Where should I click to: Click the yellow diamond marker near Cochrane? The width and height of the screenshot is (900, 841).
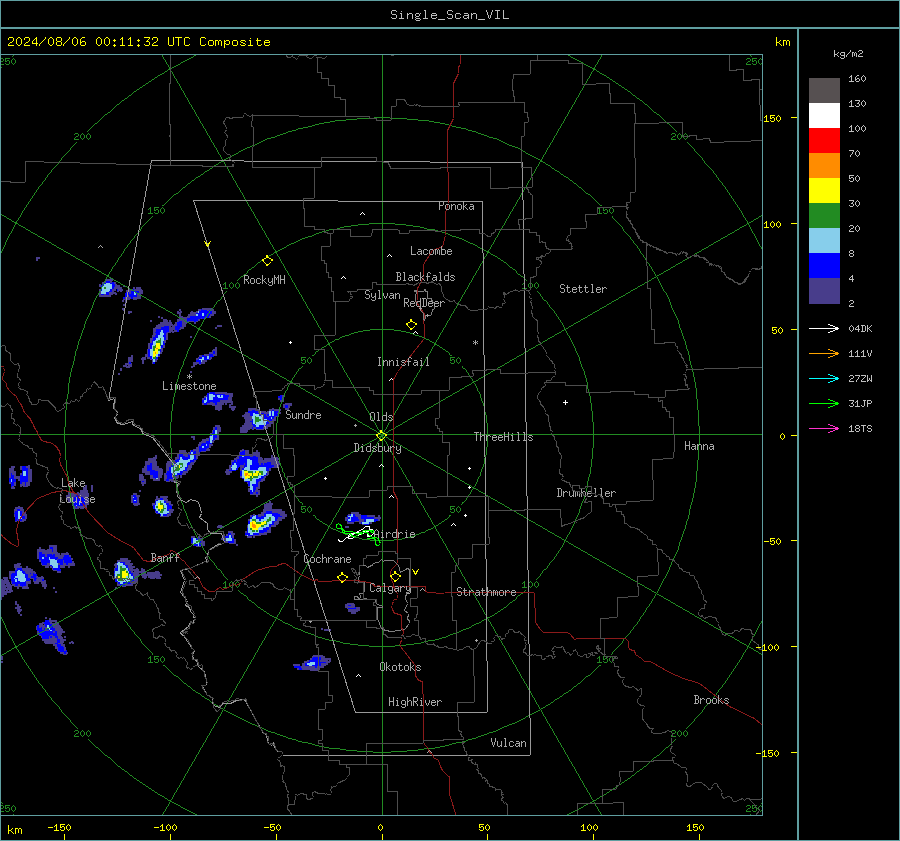click(343, 578)
